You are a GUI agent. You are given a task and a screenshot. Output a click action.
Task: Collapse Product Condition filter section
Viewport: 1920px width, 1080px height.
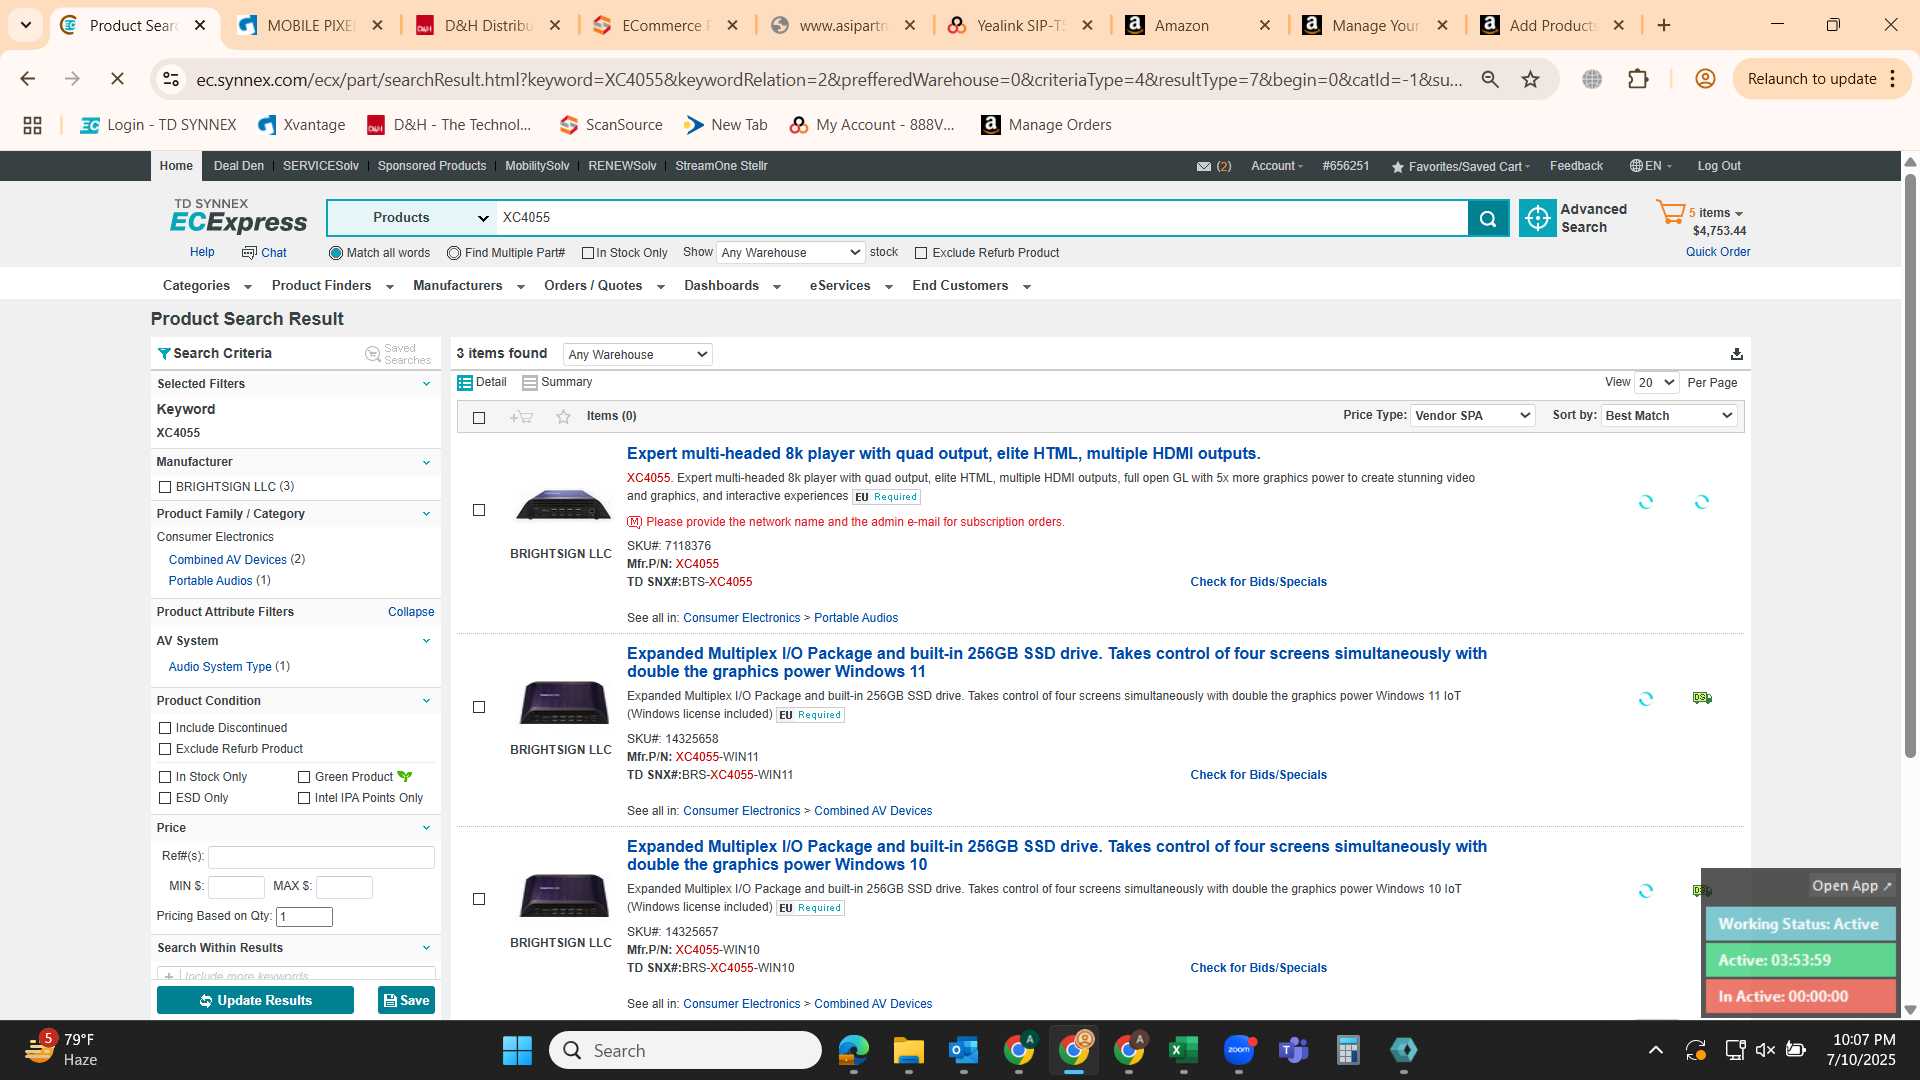click(426, 701)
